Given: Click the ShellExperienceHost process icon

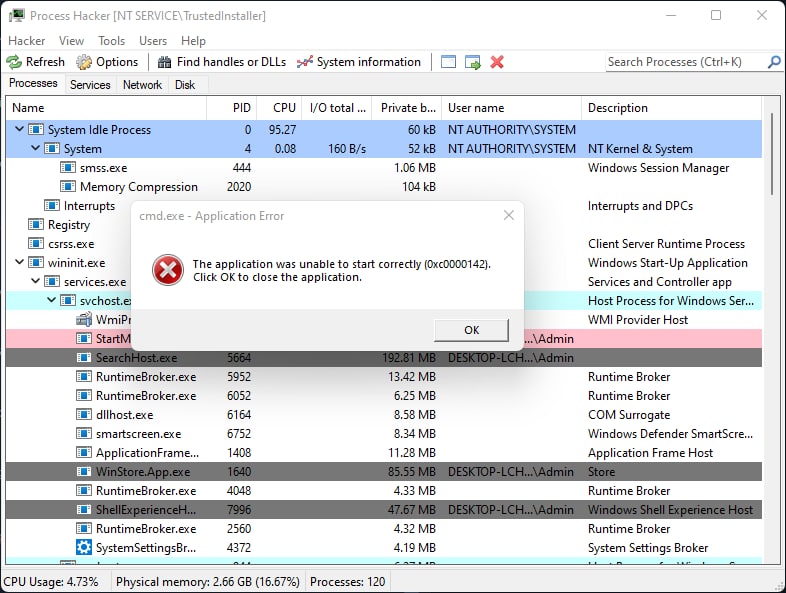Looking at the screenshot, I should [x=84, y=510].
